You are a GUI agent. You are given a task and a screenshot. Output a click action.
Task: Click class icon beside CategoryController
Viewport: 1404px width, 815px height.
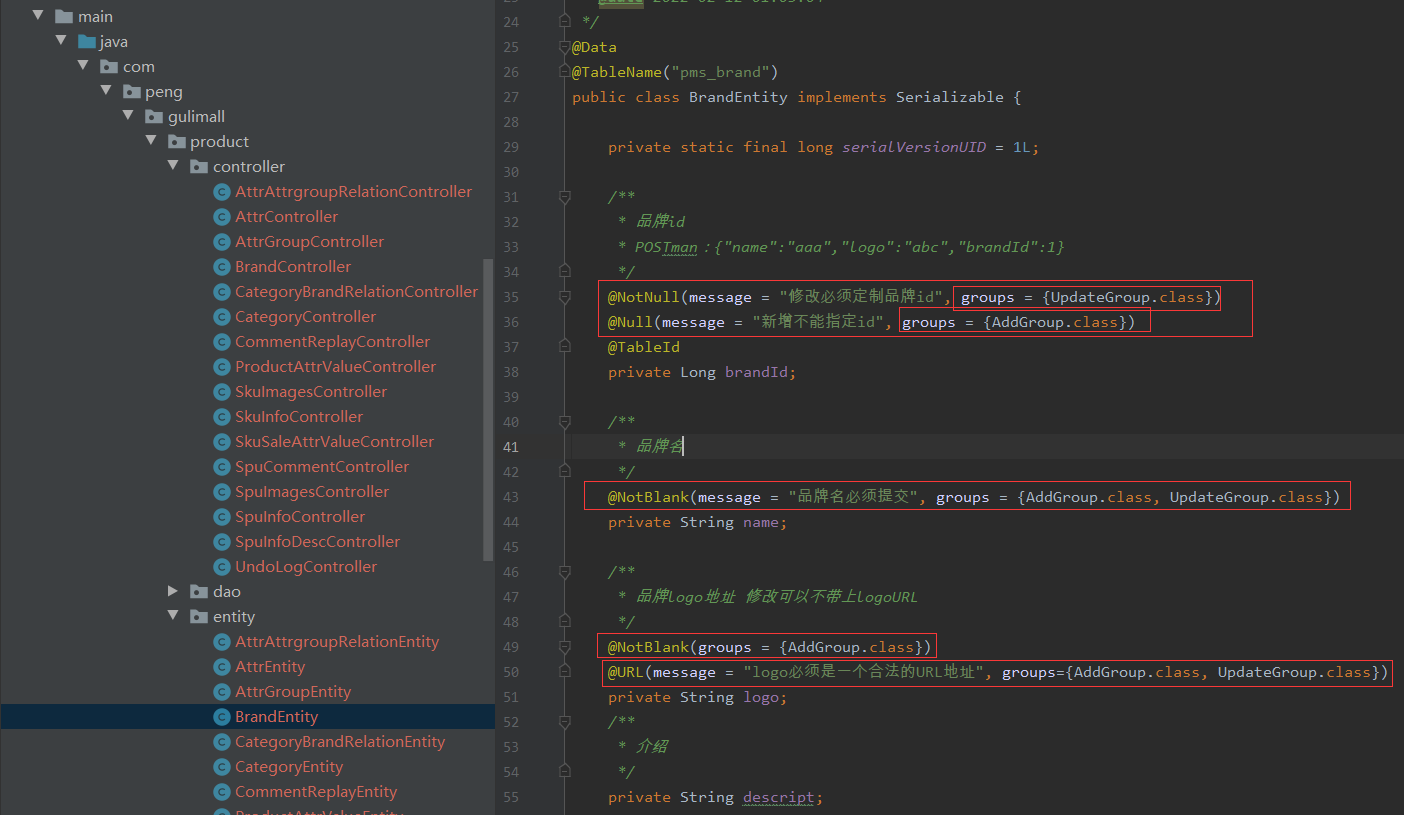click(222, 316)
